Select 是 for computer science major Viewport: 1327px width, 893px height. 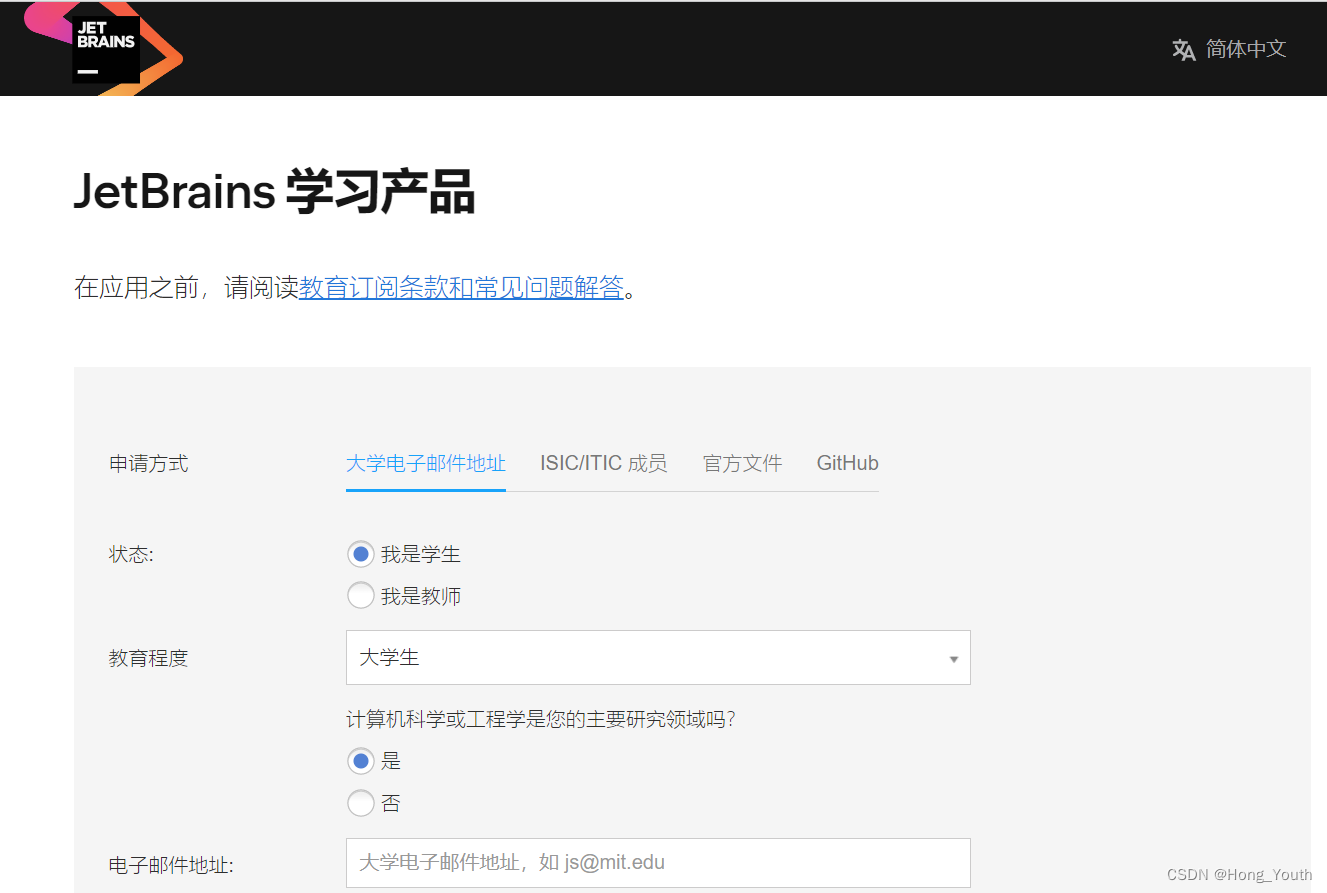(x=361, y=761)
